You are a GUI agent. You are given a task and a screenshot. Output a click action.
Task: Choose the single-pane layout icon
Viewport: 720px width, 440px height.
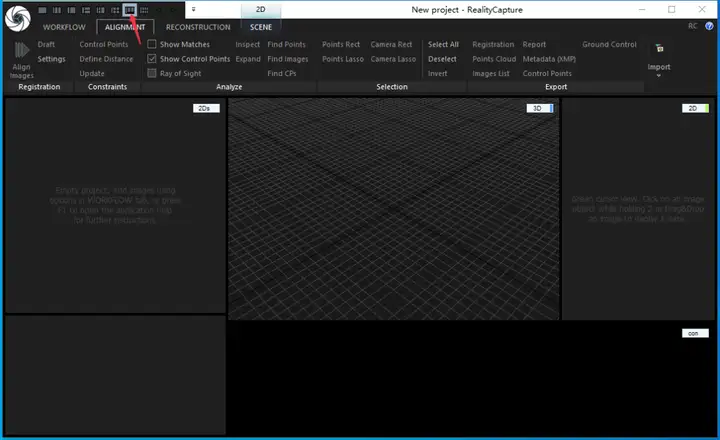coord(42,10)
